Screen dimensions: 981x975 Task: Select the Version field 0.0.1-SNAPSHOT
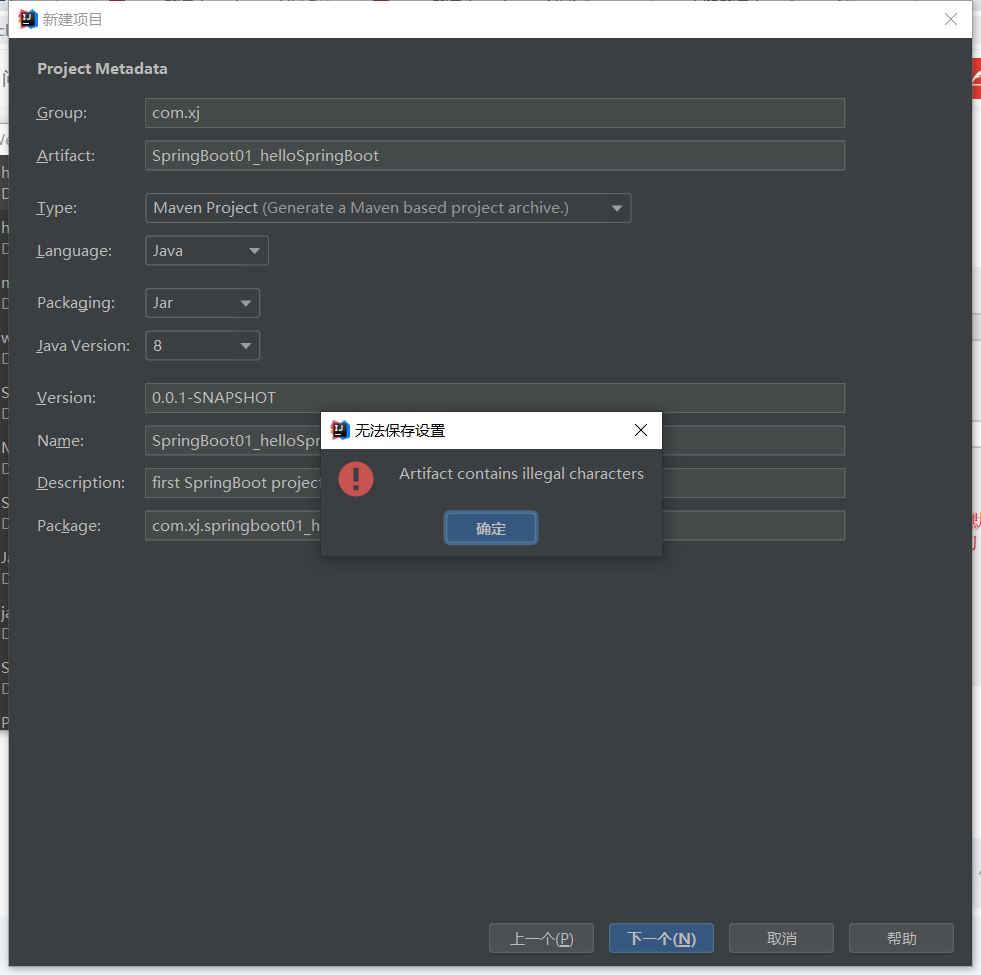click(x=494, y=398)
